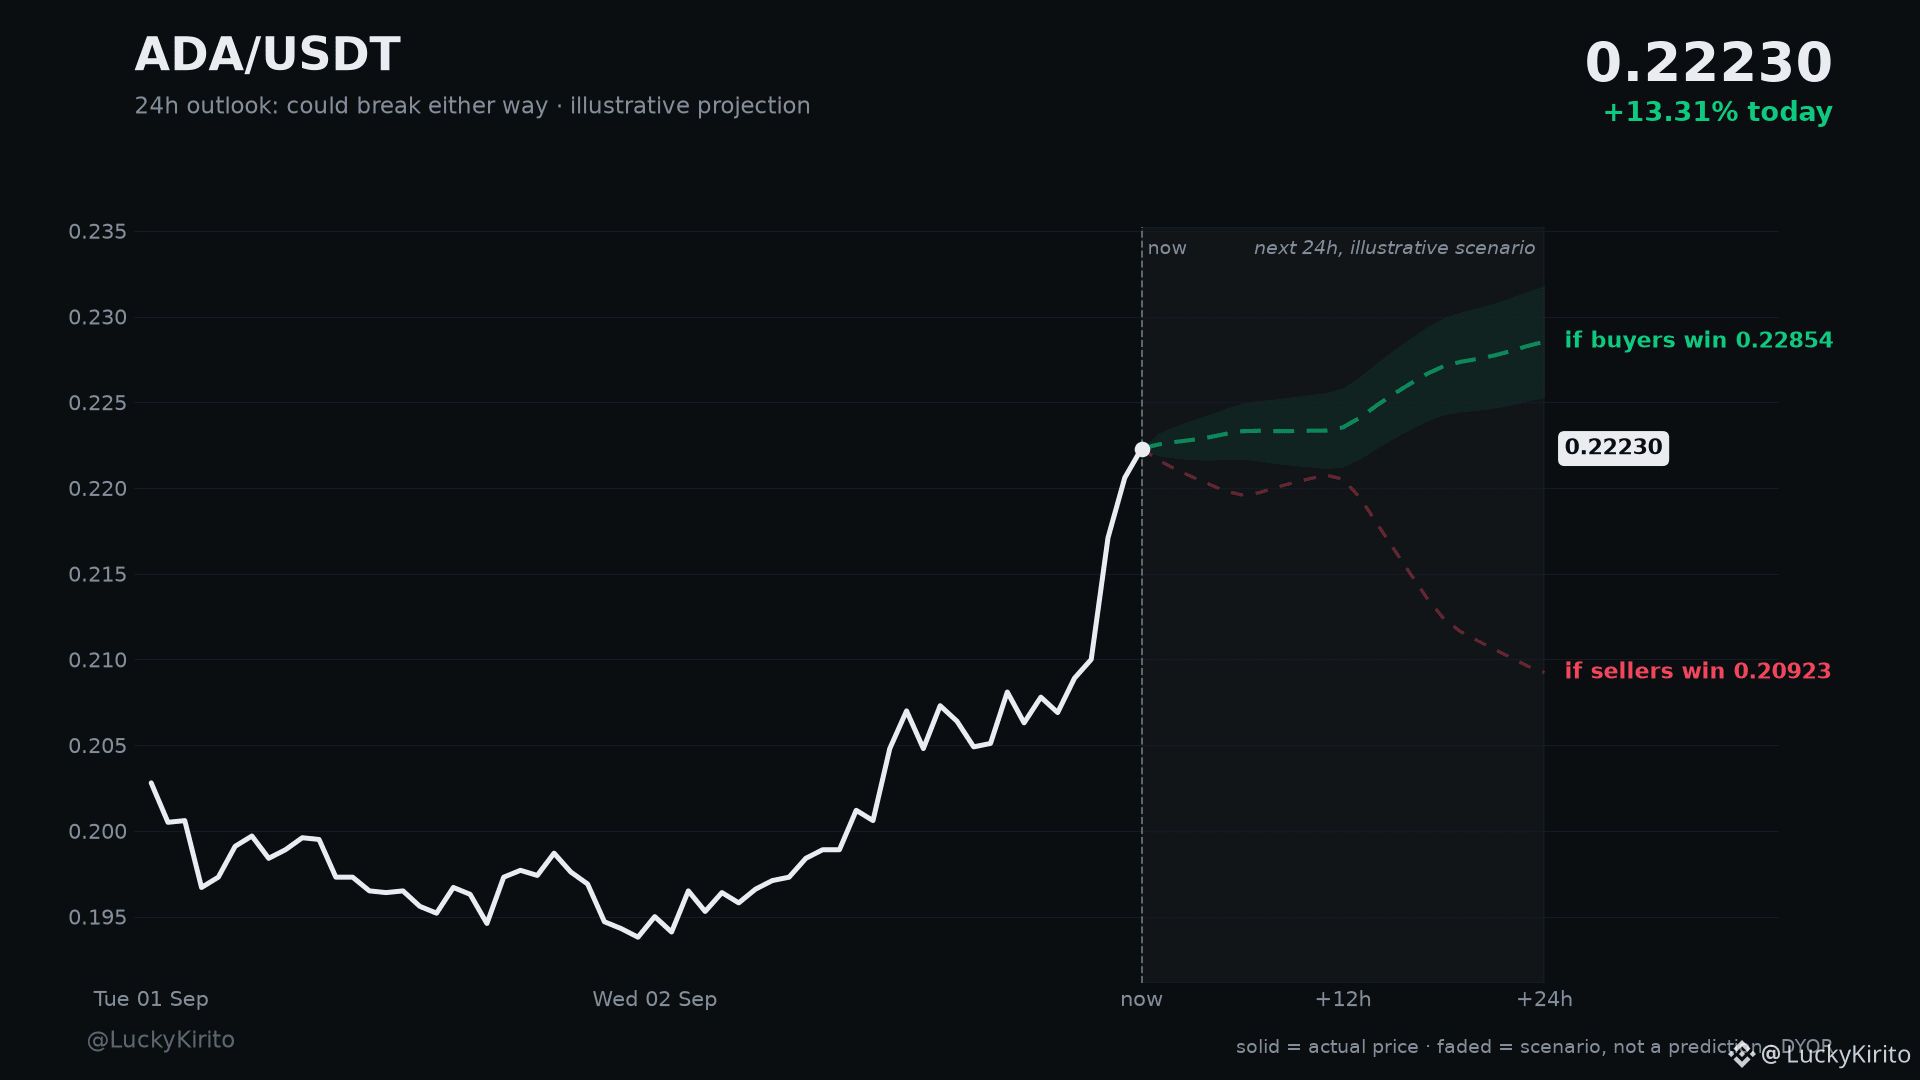
Task: Click the Binance logo icon beside LuckyKirito
Action: click(1742, 1054)
